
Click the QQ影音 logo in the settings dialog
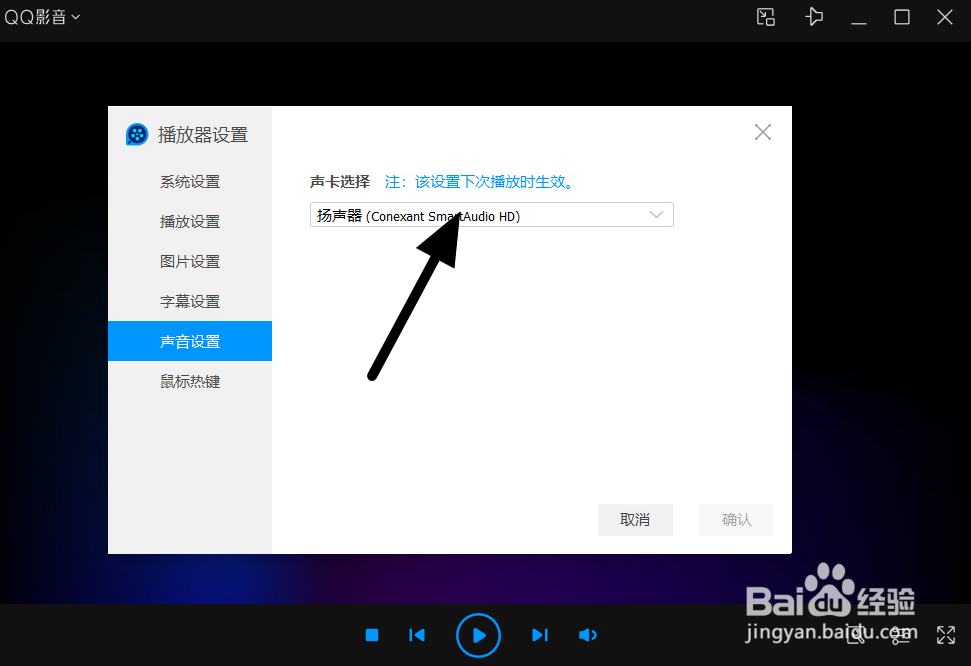tap(137, 134)
